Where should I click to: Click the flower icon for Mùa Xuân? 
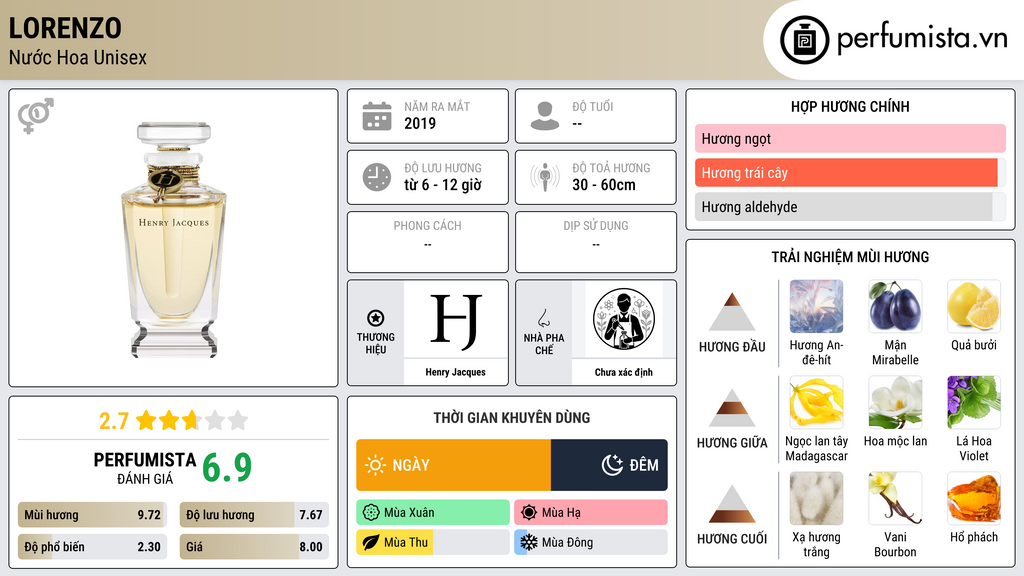[371, 513]
